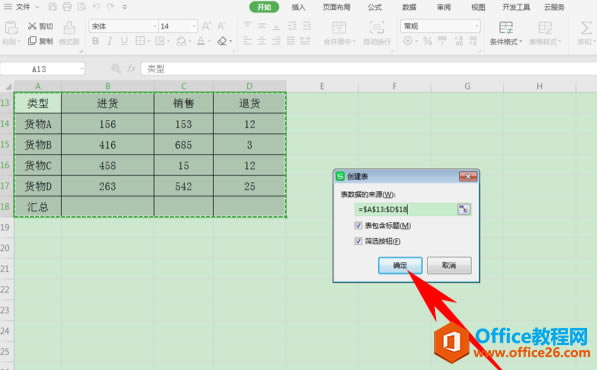Click the table data source input field

click(405, 209)
